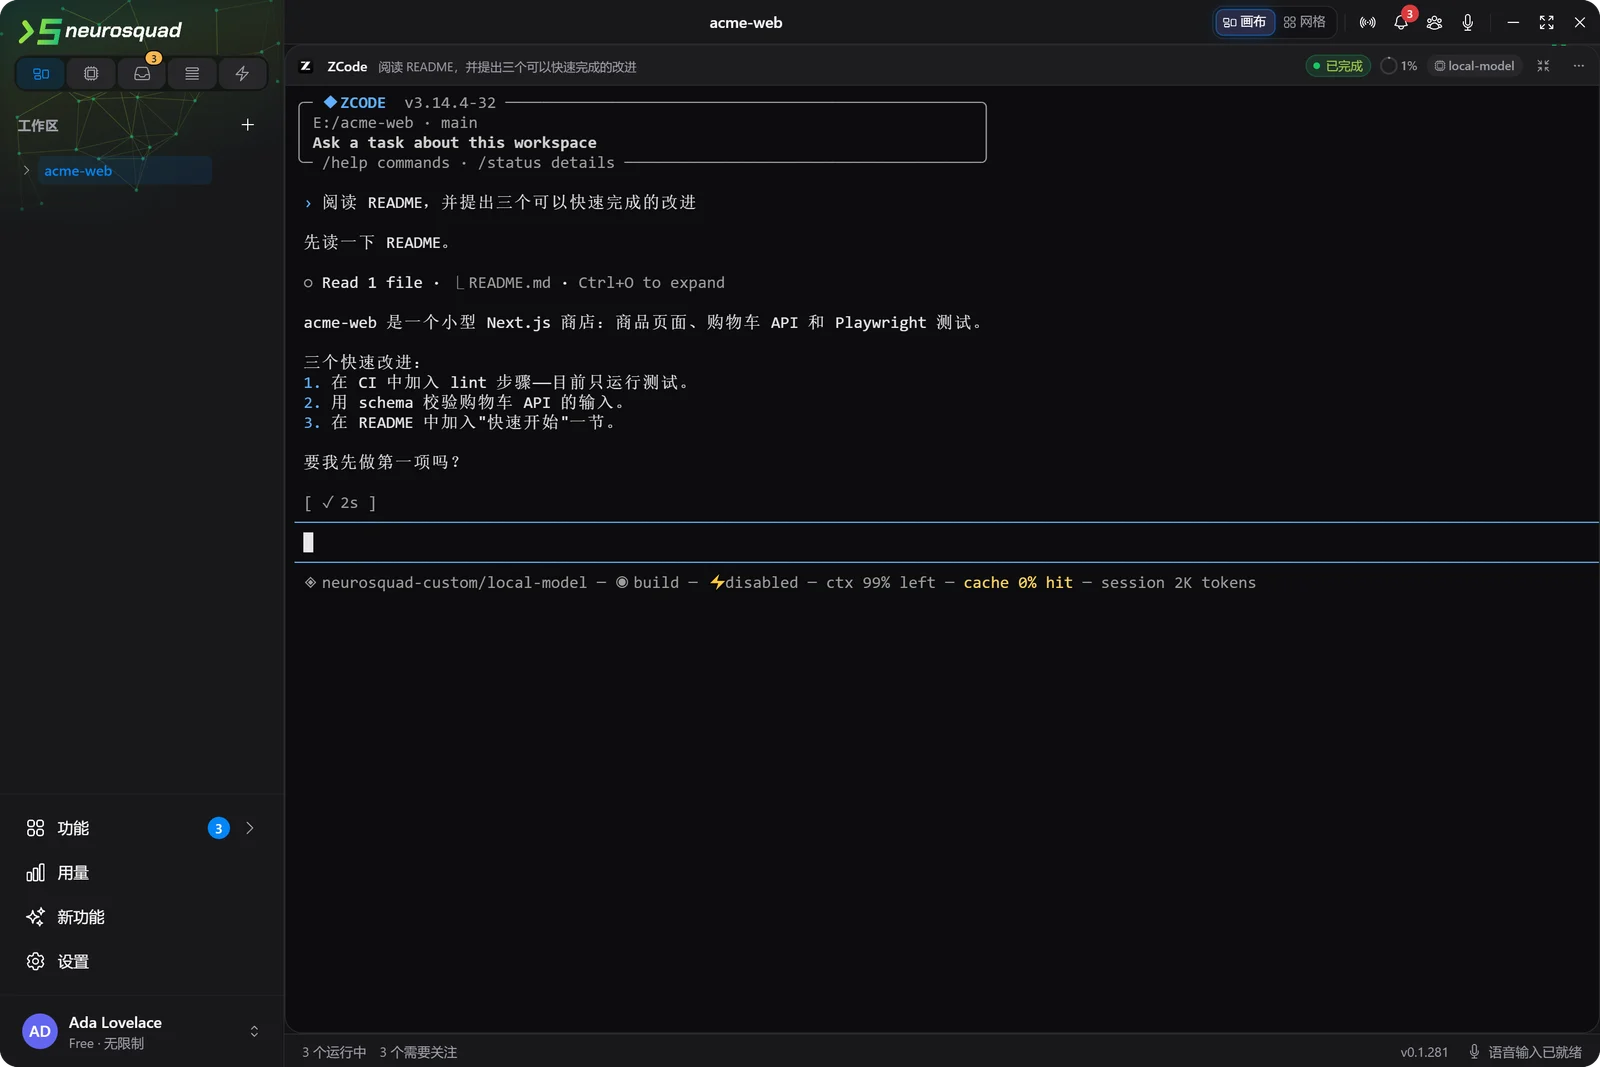Viewport: 1600px width, 1067px height.
Task: Open the list view sidebar icon
Action: [x=192, y=74]
